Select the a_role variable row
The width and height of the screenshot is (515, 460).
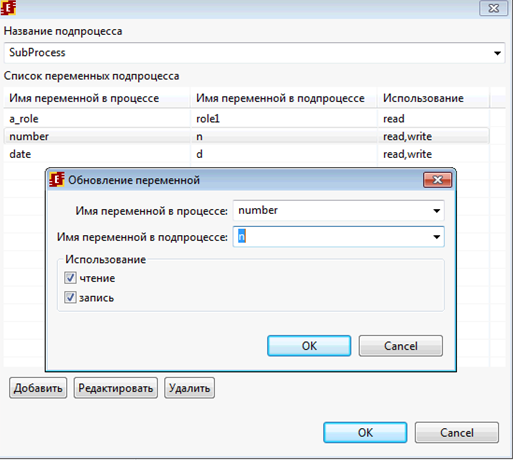pos(246,119)
